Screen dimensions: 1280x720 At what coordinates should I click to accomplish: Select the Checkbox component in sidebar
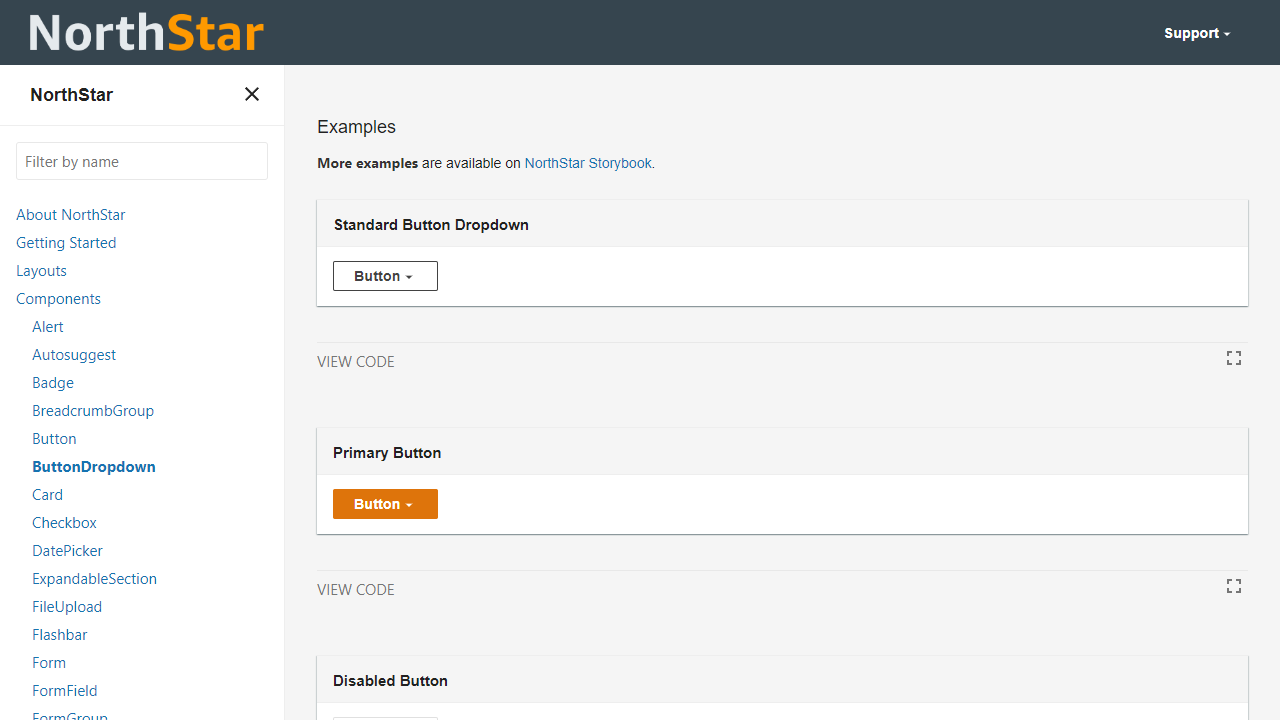point(64,523)
